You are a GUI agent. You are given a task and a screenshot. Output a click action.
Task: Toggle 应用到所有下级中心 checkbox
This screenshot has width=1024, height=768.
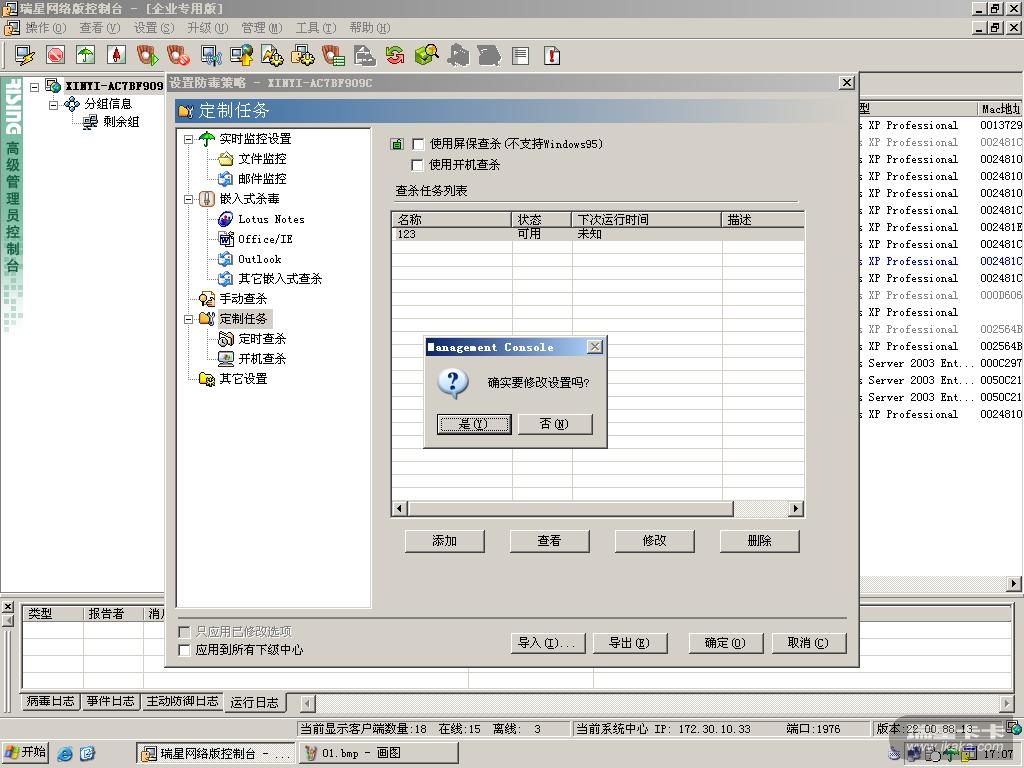[184, 650]
